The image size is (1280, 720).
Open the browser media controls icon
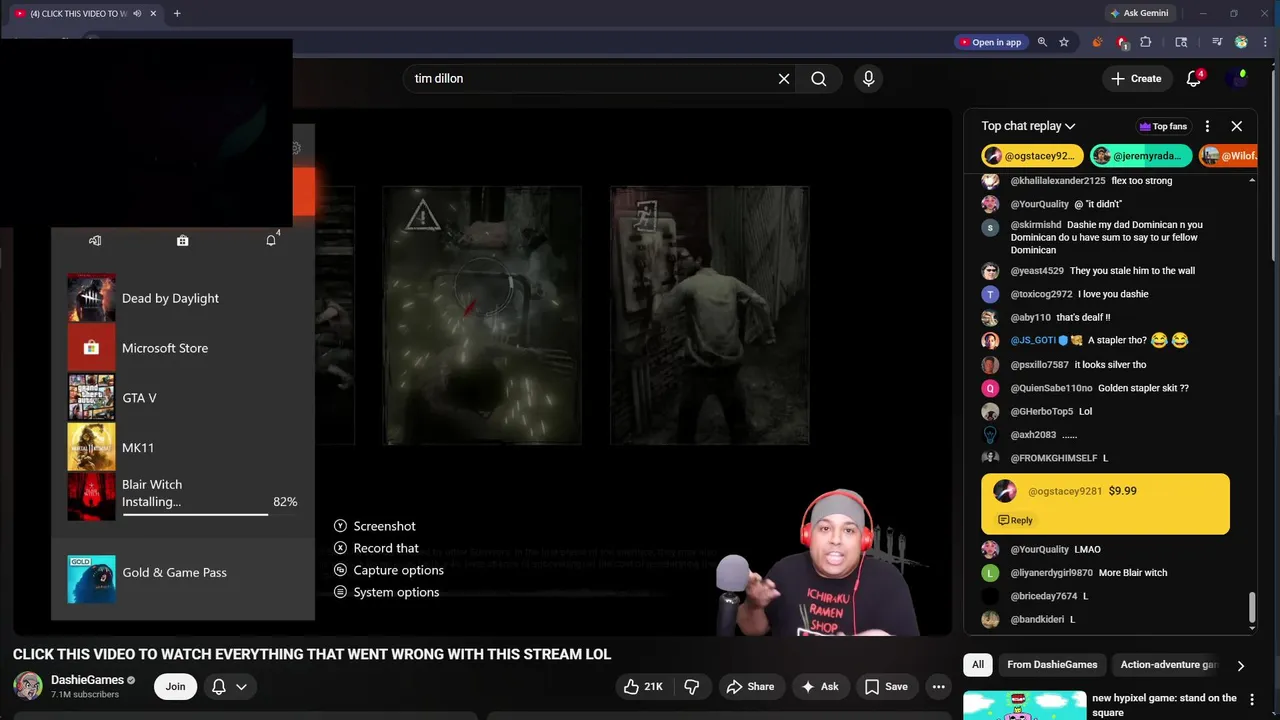(x=1217, y=42)
